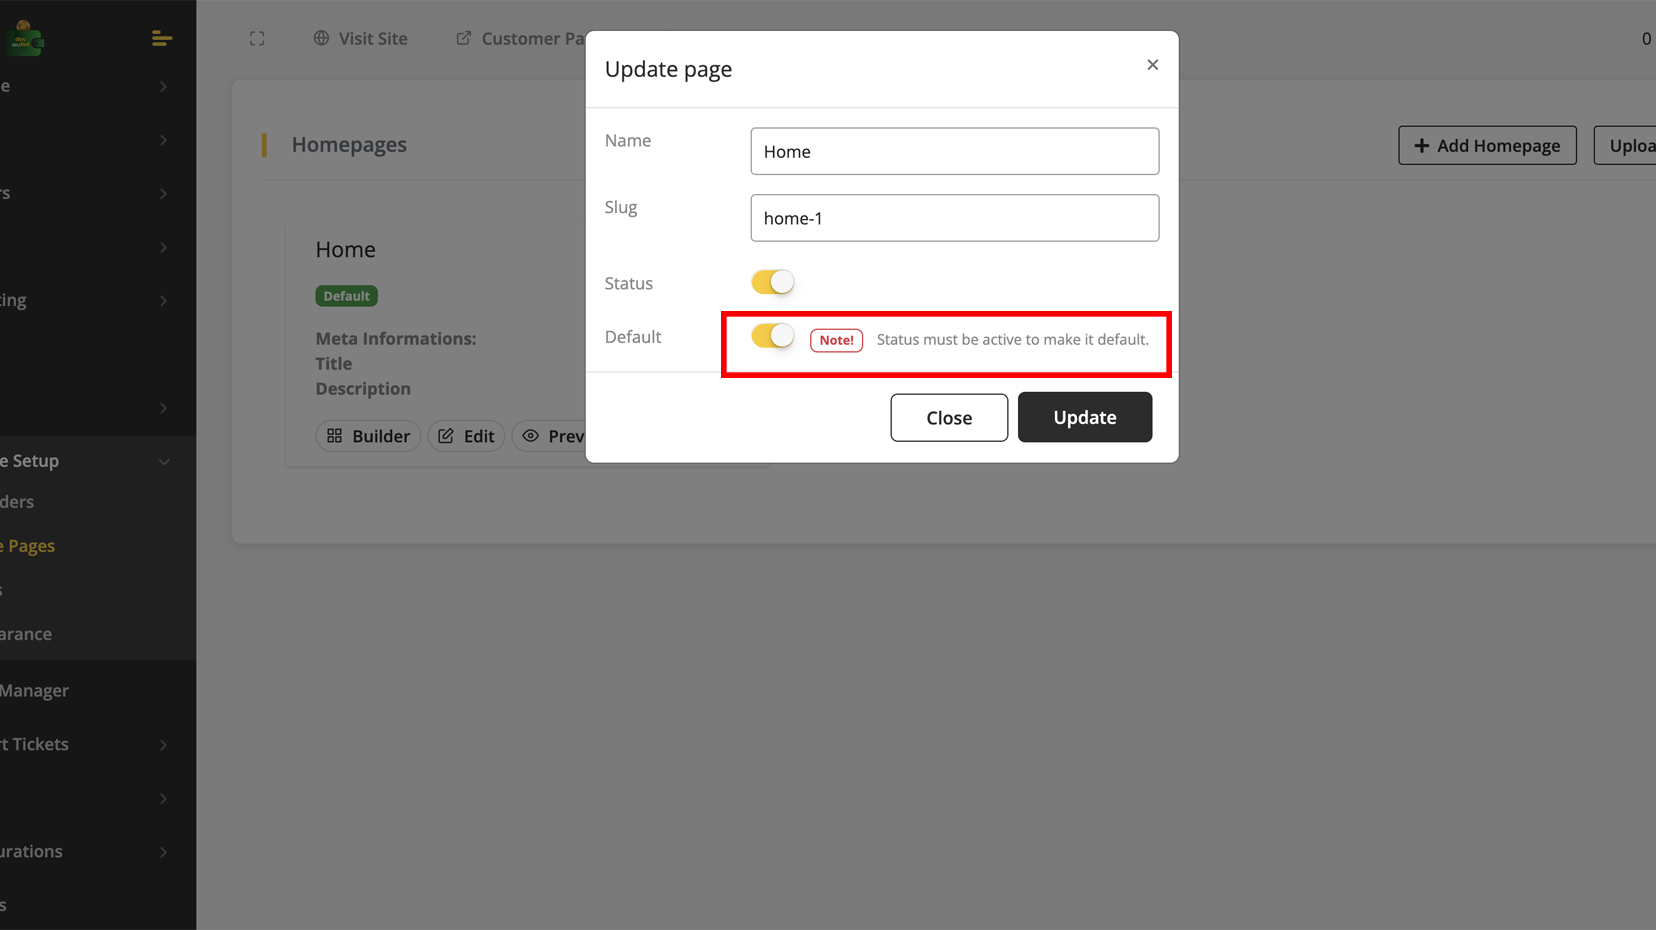
Task: Close the Update page dialog with X
Action: pyautogui.click(x=1152, y=65)
